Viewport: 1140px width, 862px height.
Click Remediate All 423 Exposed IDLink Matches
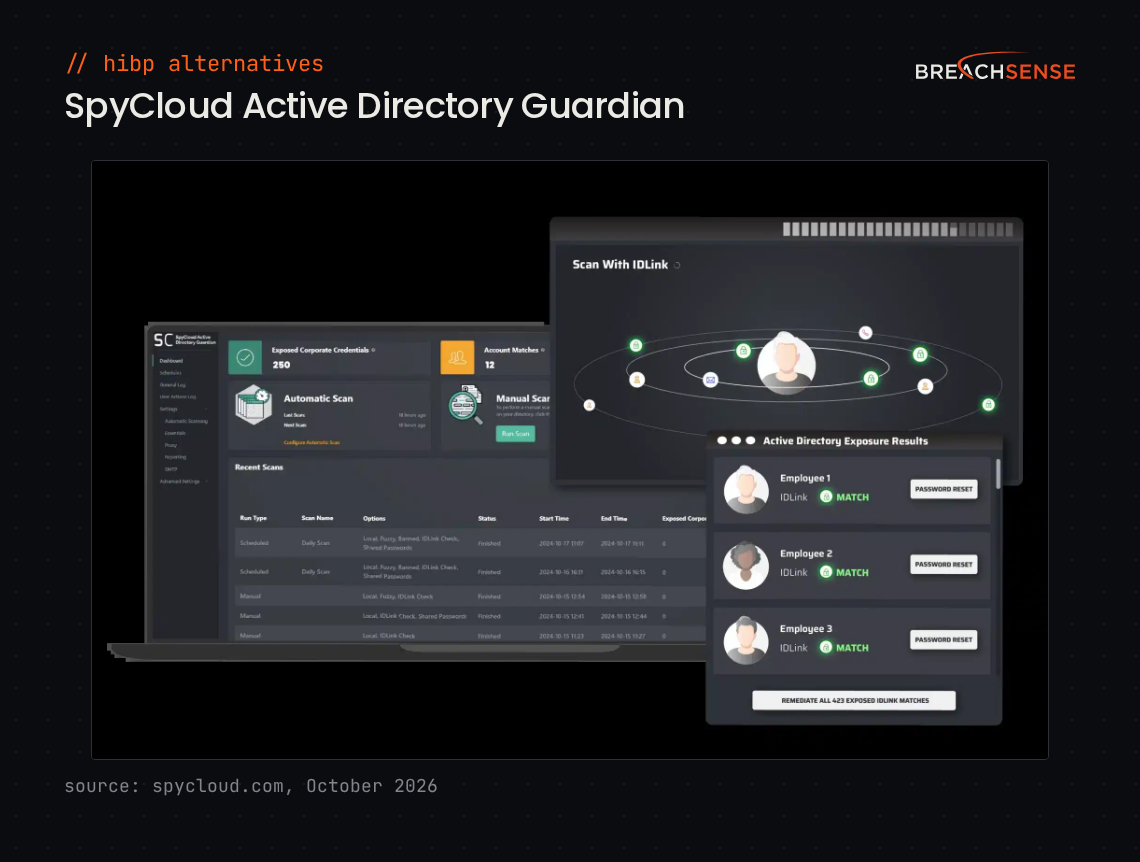coord(854,701)
